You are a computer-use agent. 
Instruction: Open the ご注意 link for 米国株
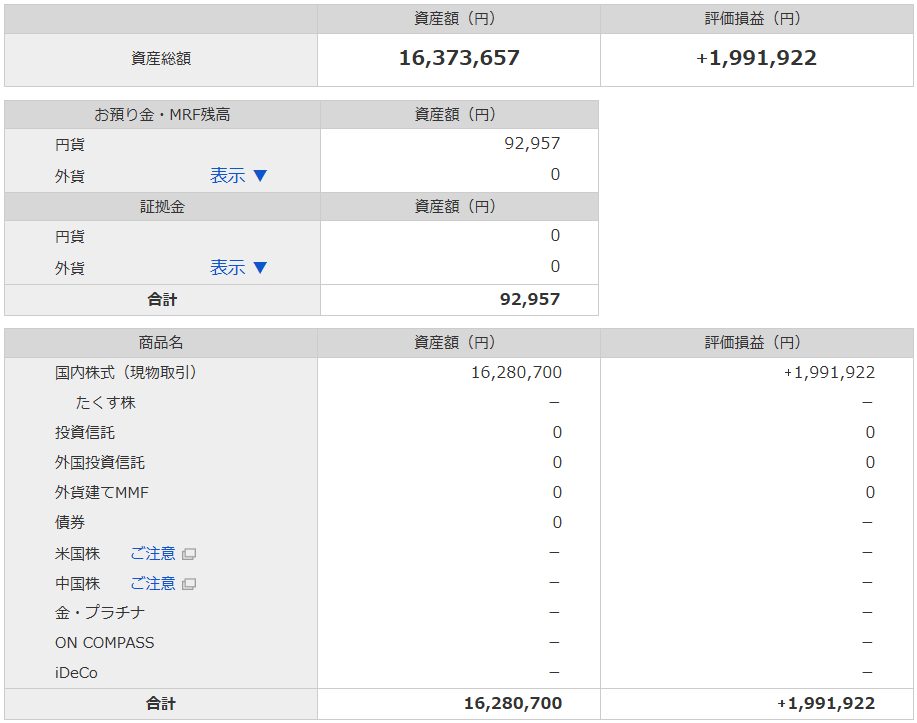[152, 553]
